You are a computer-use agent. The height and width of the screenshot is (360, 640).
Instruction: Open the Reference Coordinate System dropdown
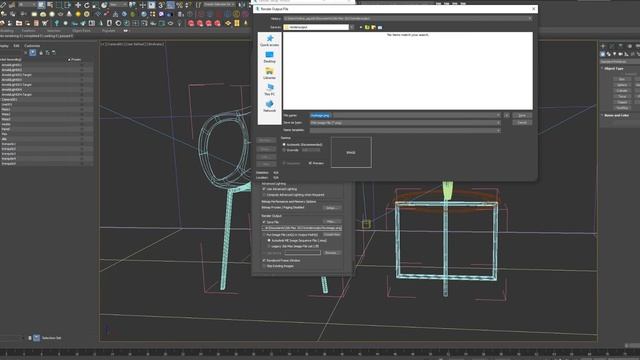tap(118, 5)
